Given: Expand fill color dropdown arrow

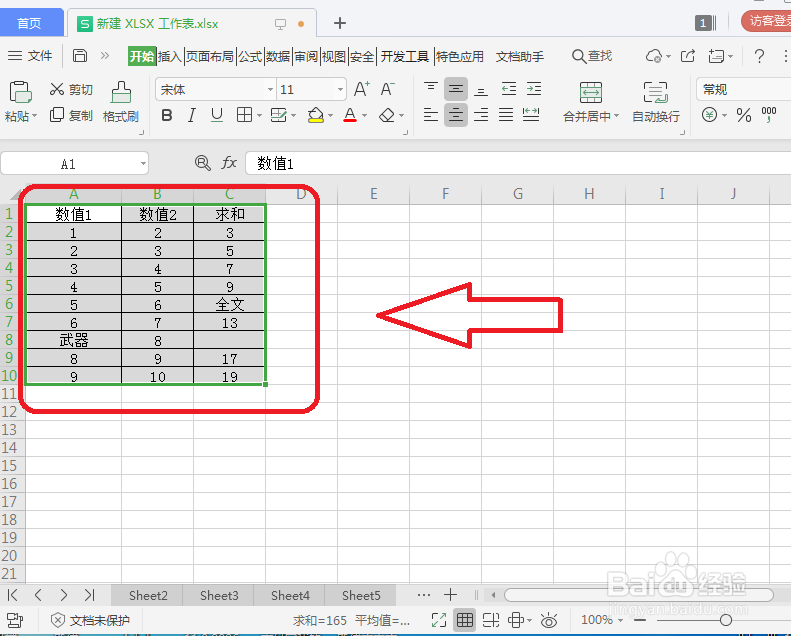Looking at the screenshot, I should point(330,116).
